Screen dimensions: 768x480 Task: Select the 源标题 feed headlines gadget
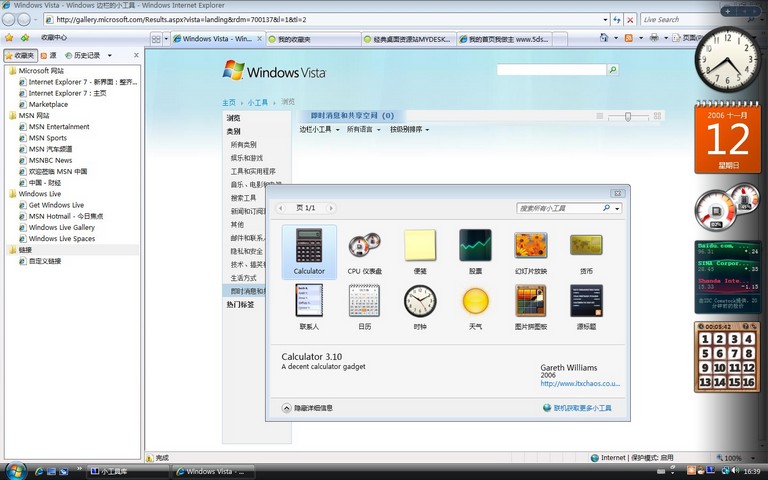pos(586,300)
